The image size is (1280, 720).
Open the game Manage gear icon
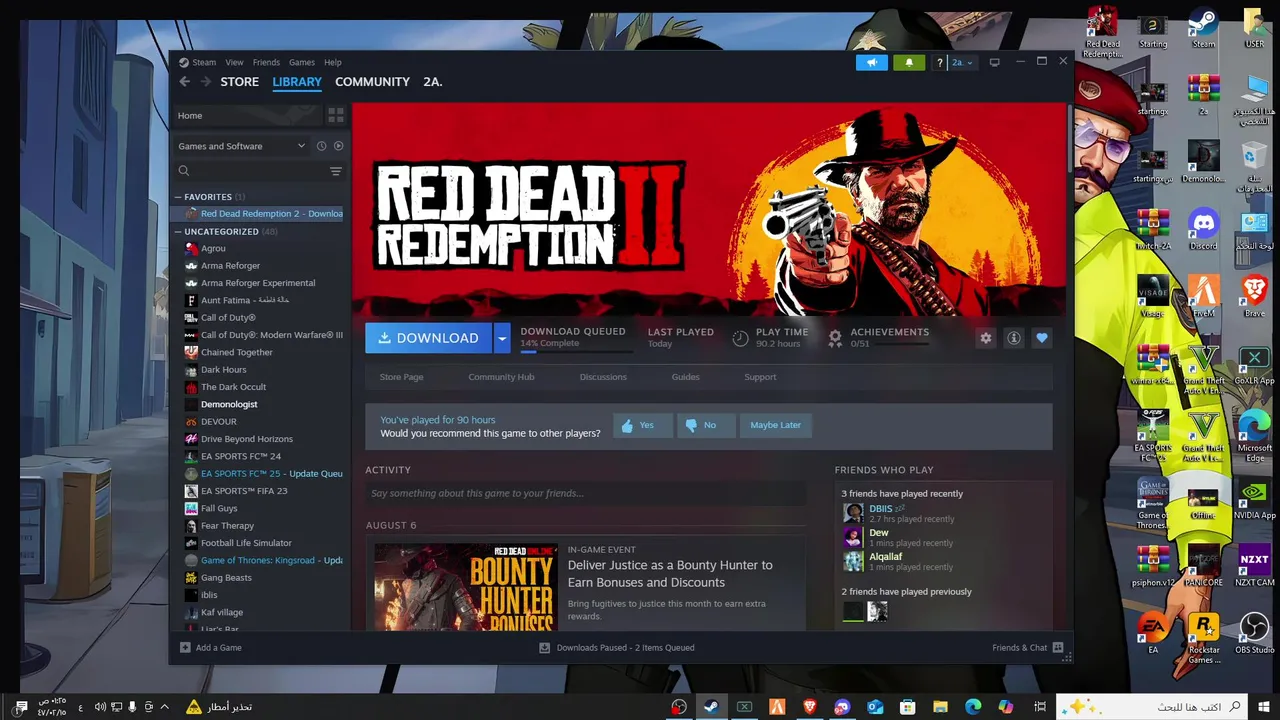(986, 338)
